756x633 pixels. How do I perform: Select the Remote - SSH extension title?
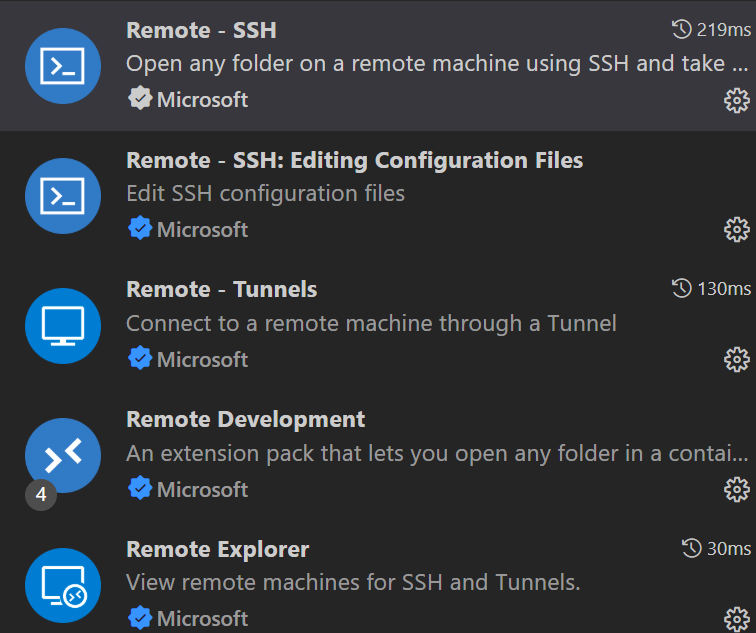(201, 30)
